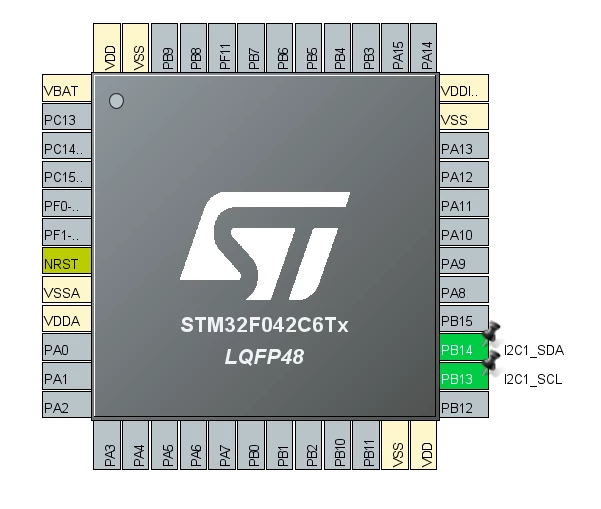Select pin PB3
The image size is (601, 509).
coord(366,48)
